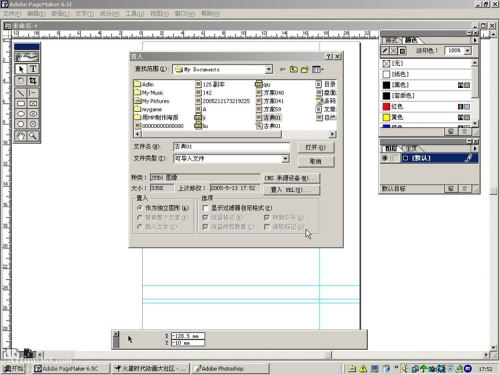
Task: Click the CMS 来源设备 button
Action: point(291,178)
